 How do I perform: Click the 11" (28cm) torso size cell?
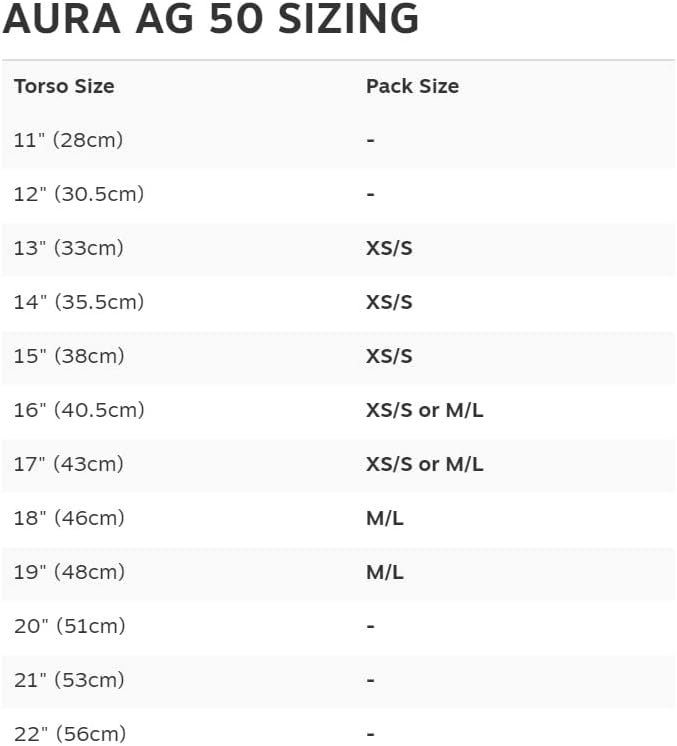(x=68, y=140)
